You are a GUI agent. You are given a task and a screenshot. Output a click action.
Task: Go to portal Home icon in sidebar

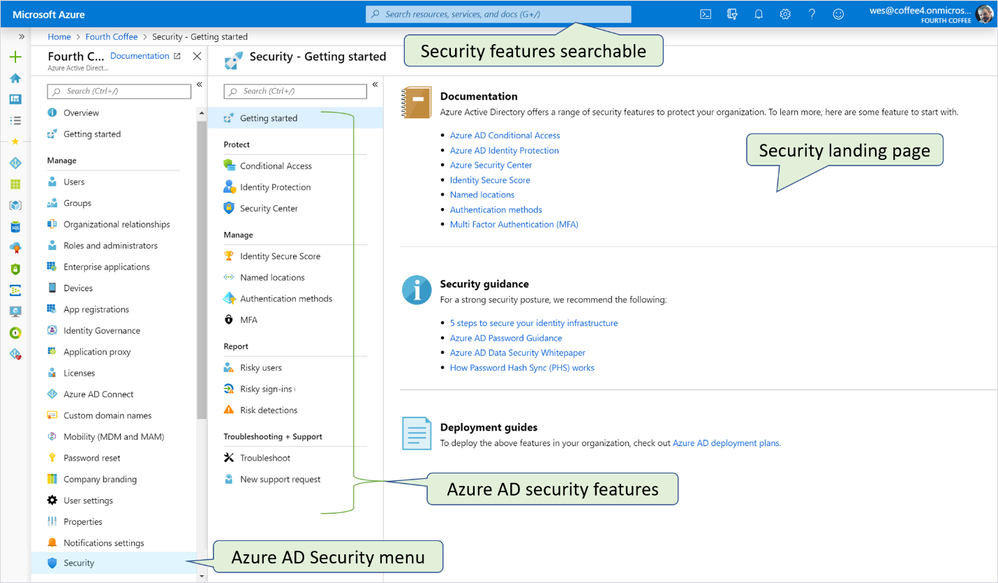pos(15,78)
